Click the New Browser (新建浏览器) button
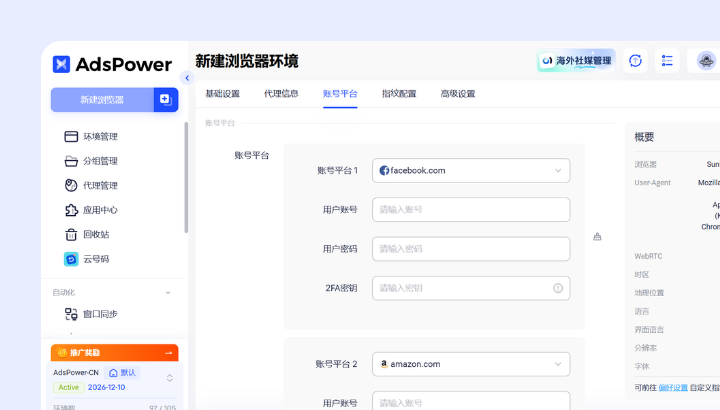This screenshot has width=720, height=410. pos(102,100)
